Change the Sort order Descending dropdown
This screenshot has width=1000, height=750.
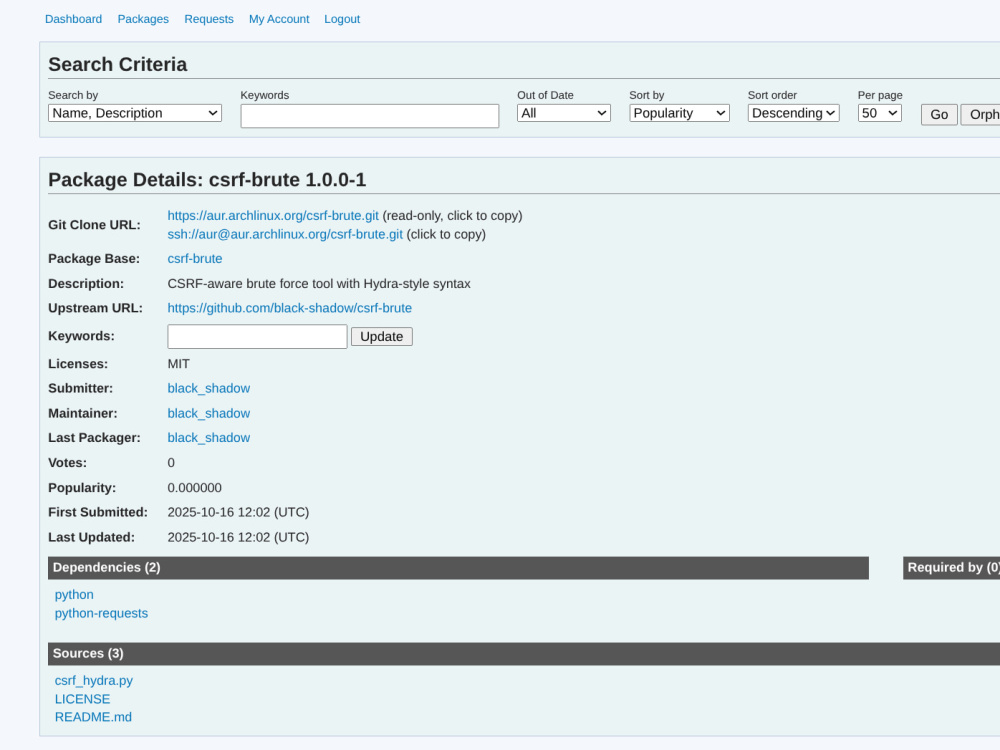pyautogui.click(x=793, y=113)
